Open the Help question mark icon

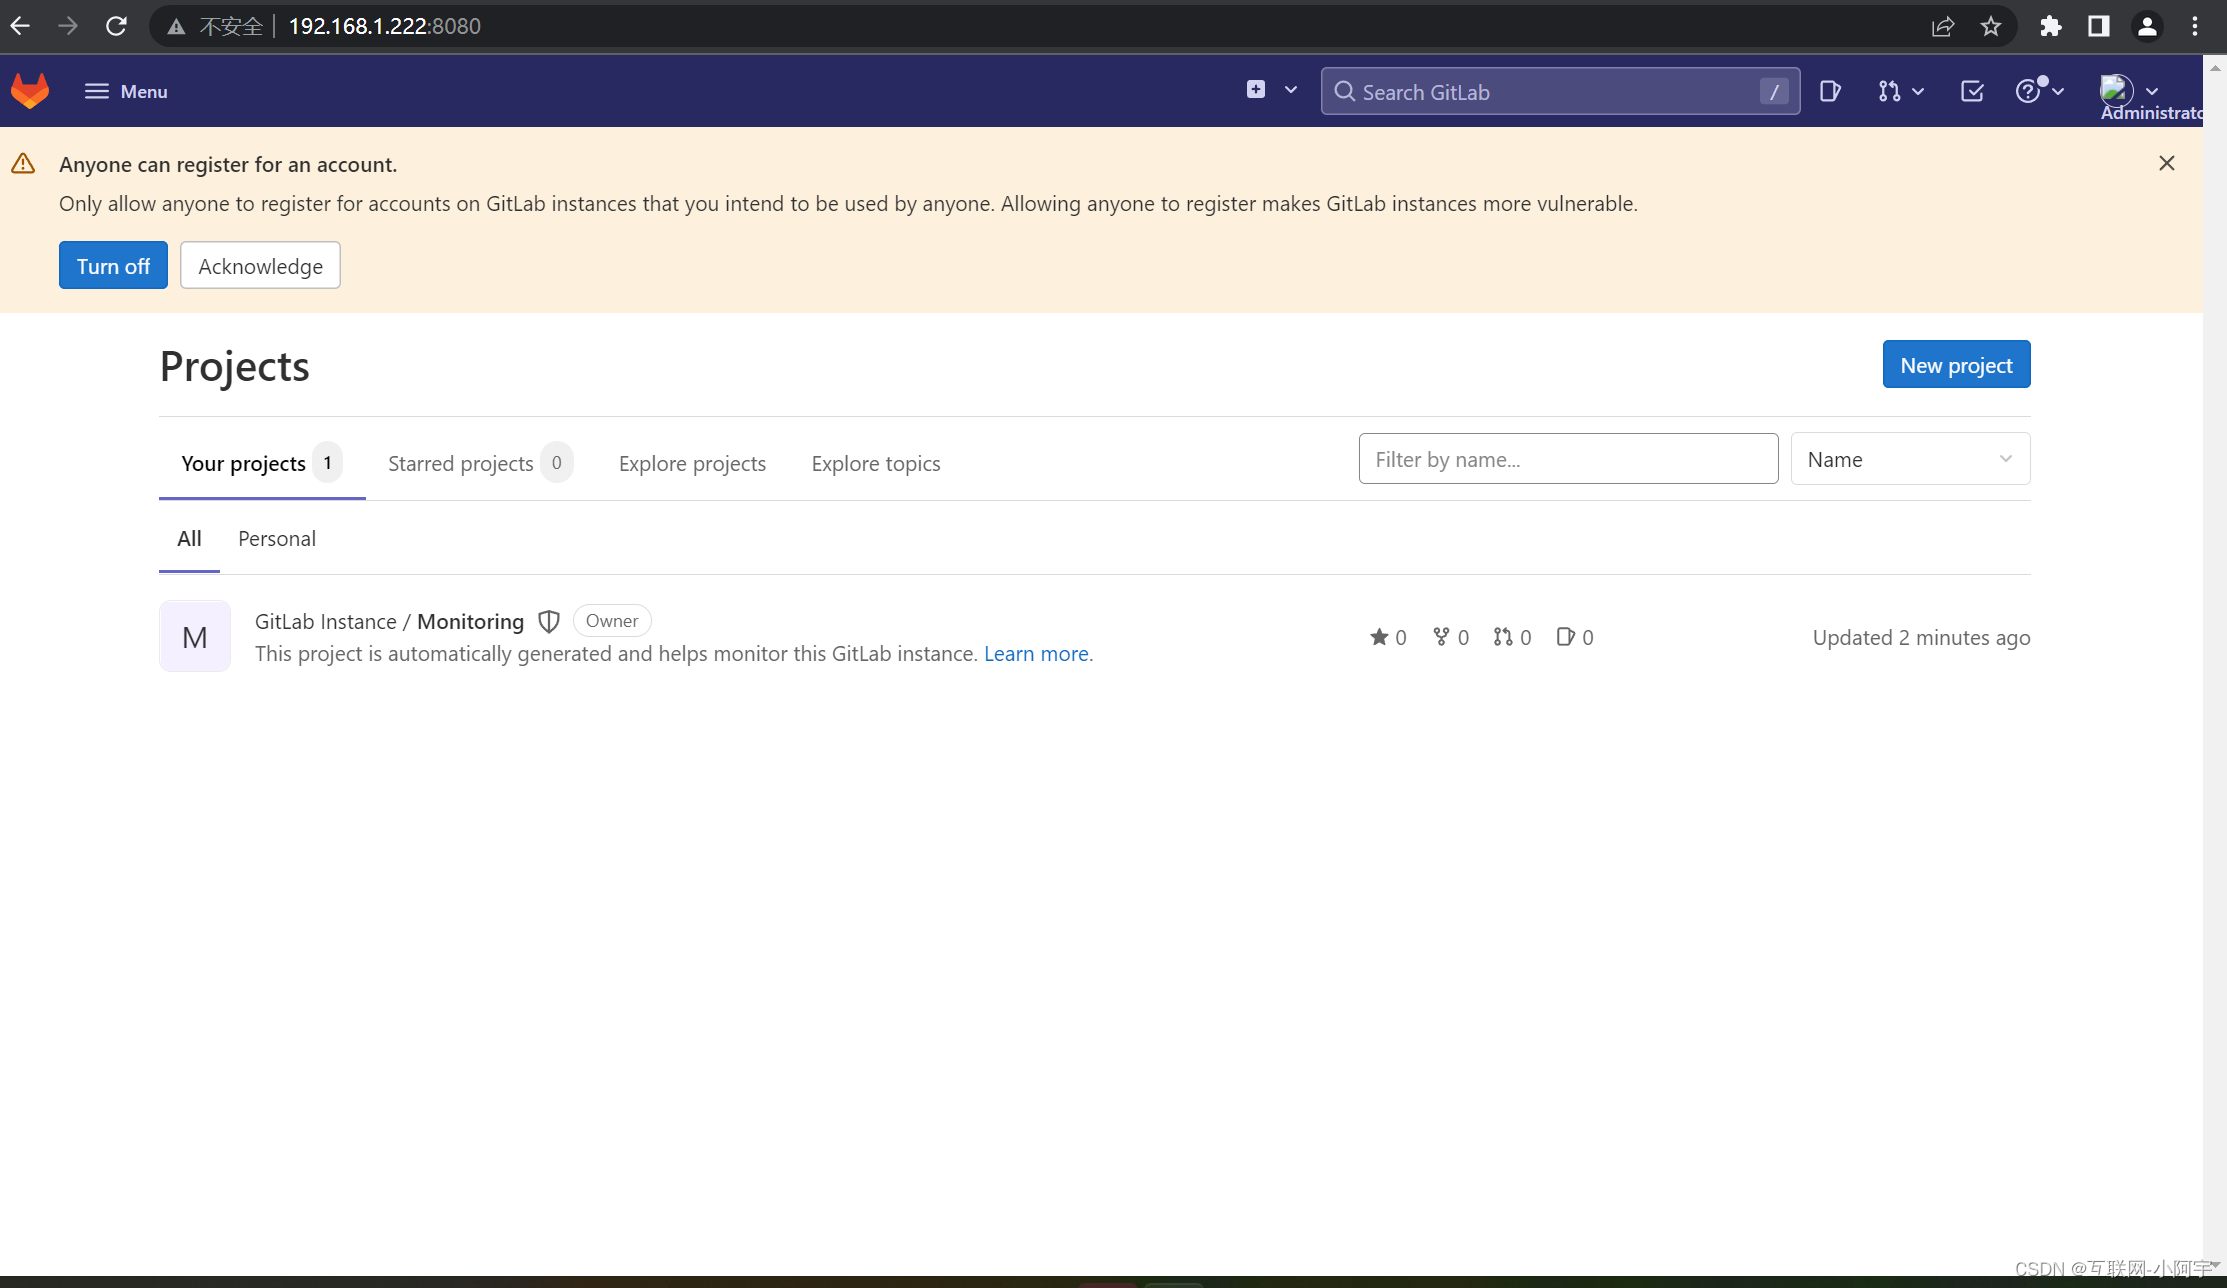(x=2028, y=91)
